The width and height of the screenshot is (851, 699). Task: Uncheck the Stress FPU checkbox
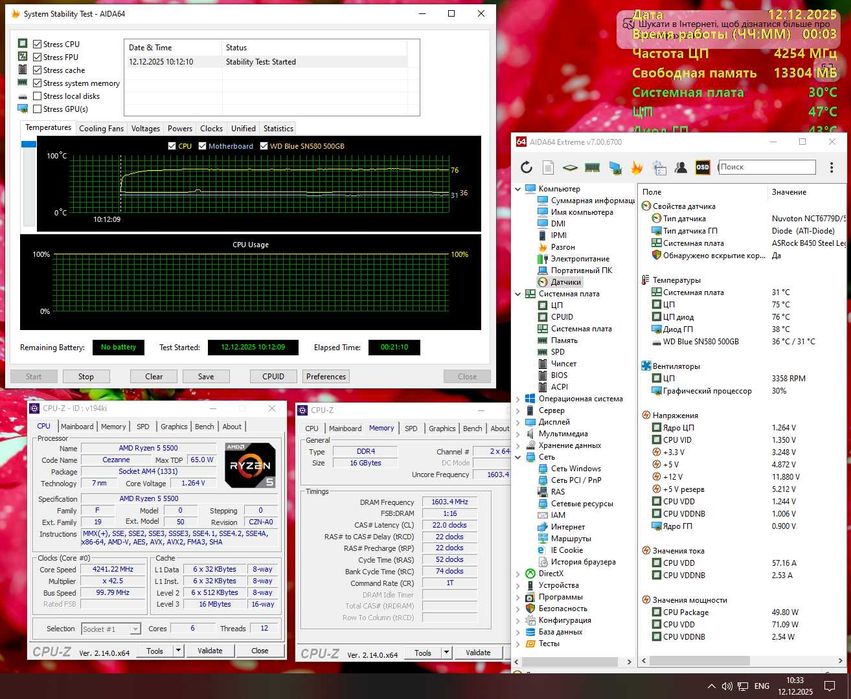[x=37, y=57]
